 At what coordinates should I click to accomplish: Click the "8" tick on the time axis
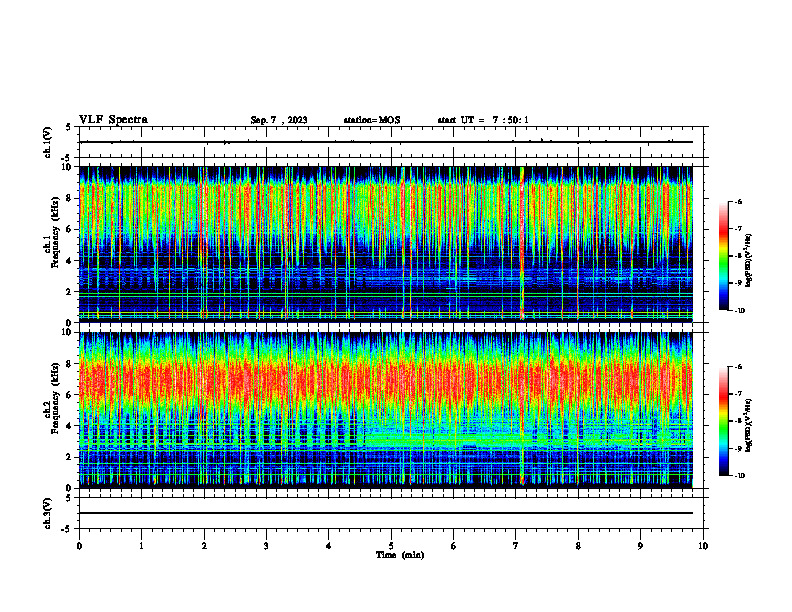(x=578, y=546)
